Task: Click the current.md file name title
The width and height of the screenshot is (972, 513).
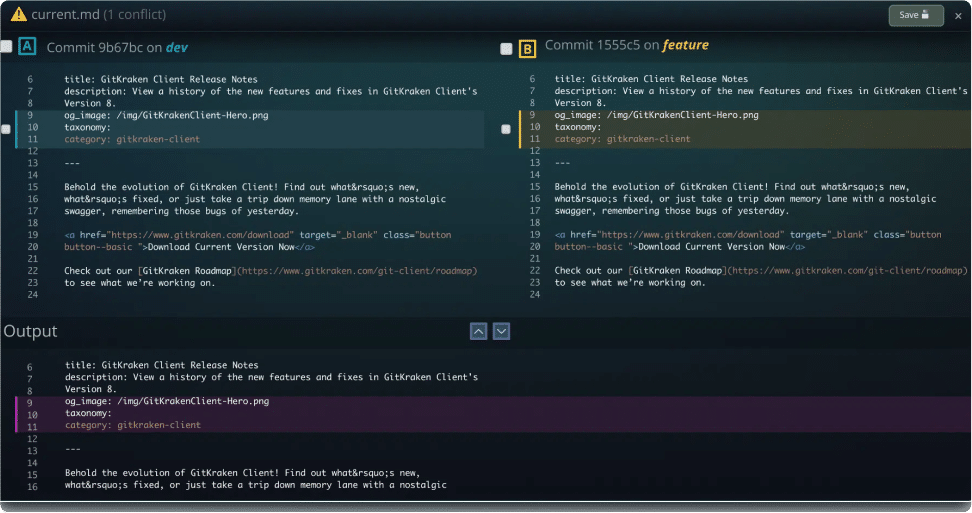Action: pos(65,14)
